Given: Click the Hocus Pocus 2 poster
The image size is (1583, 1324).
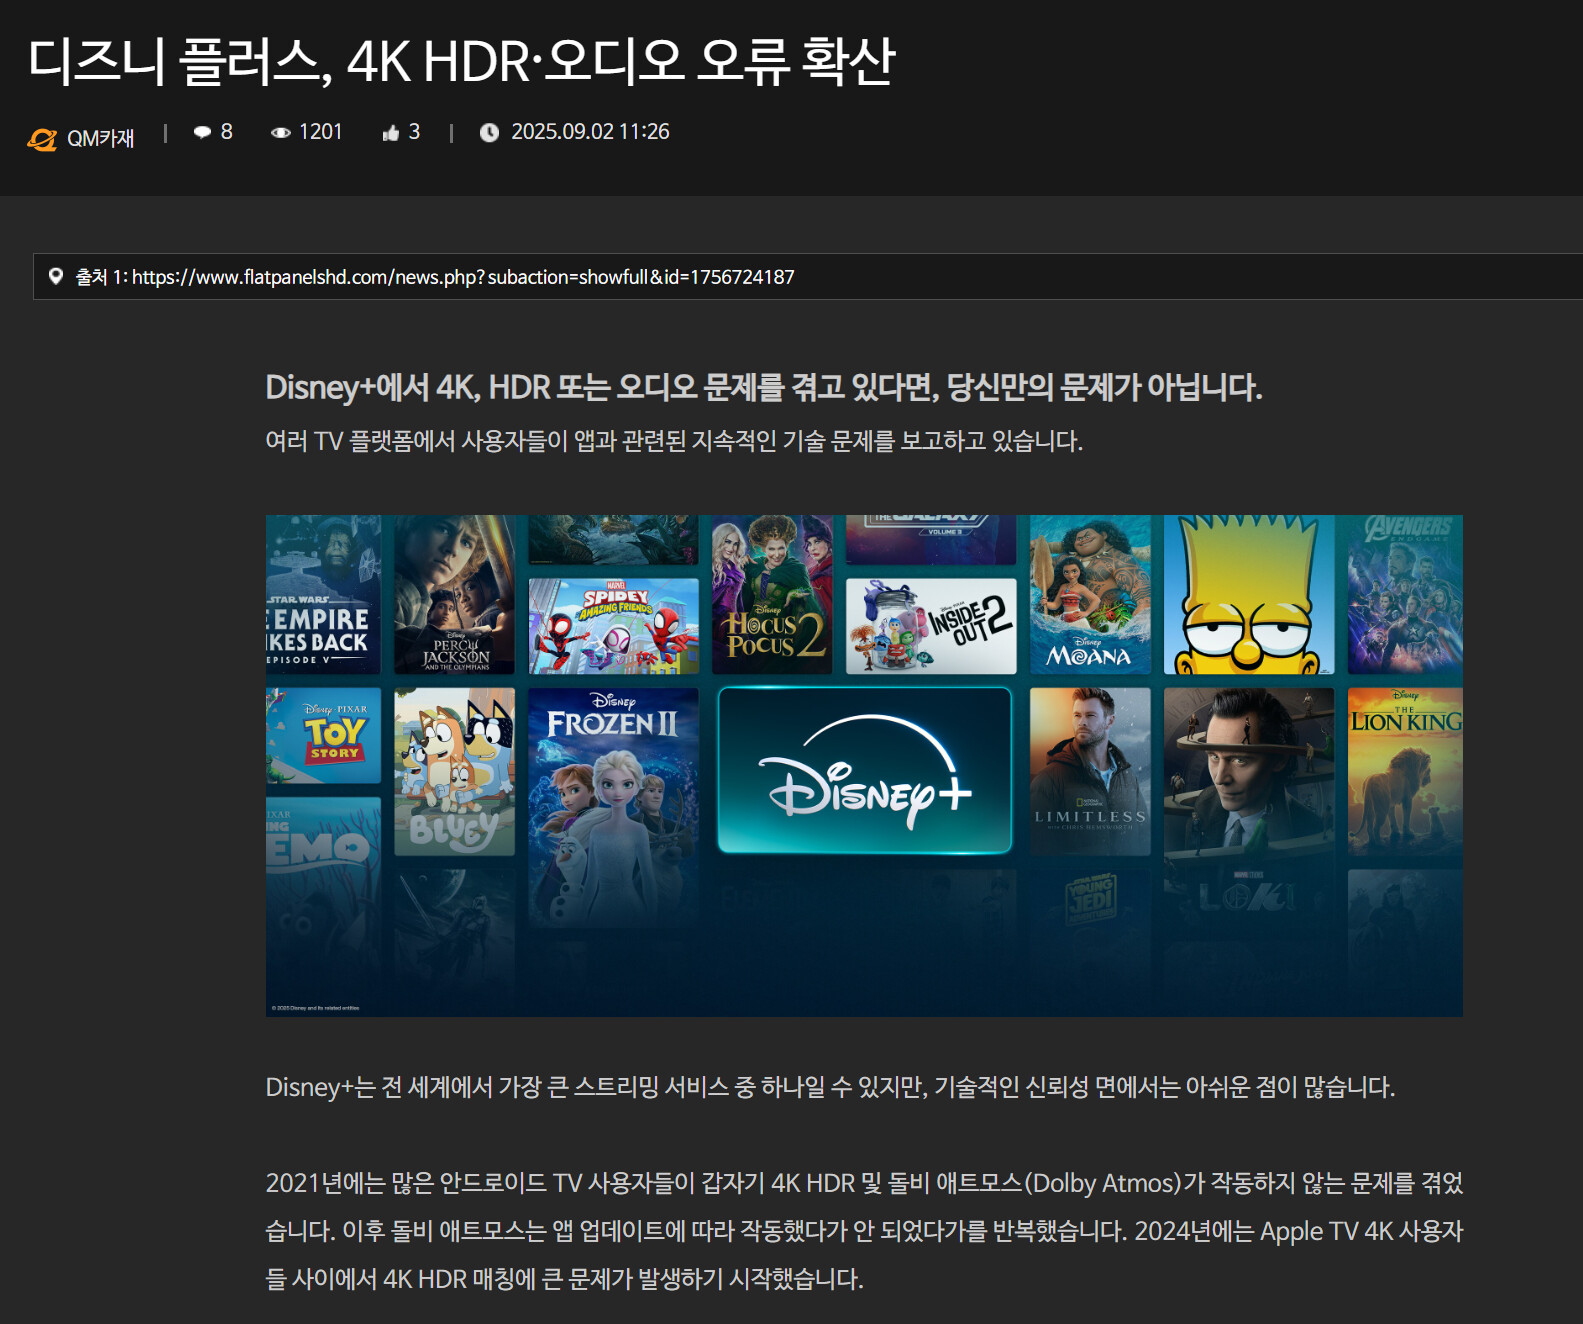Looking at the screenshot, I should tap(772, 595).
